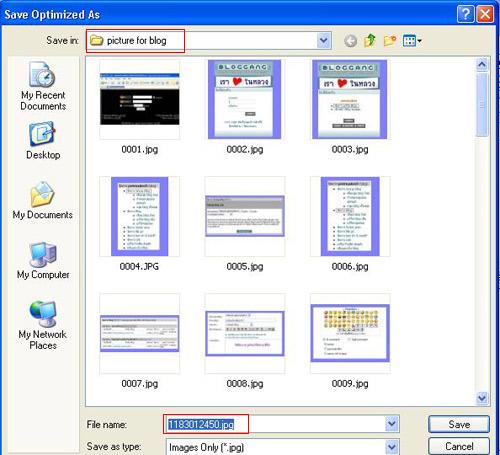Expand the Save in folder dropdown

(x=323, y=41)
